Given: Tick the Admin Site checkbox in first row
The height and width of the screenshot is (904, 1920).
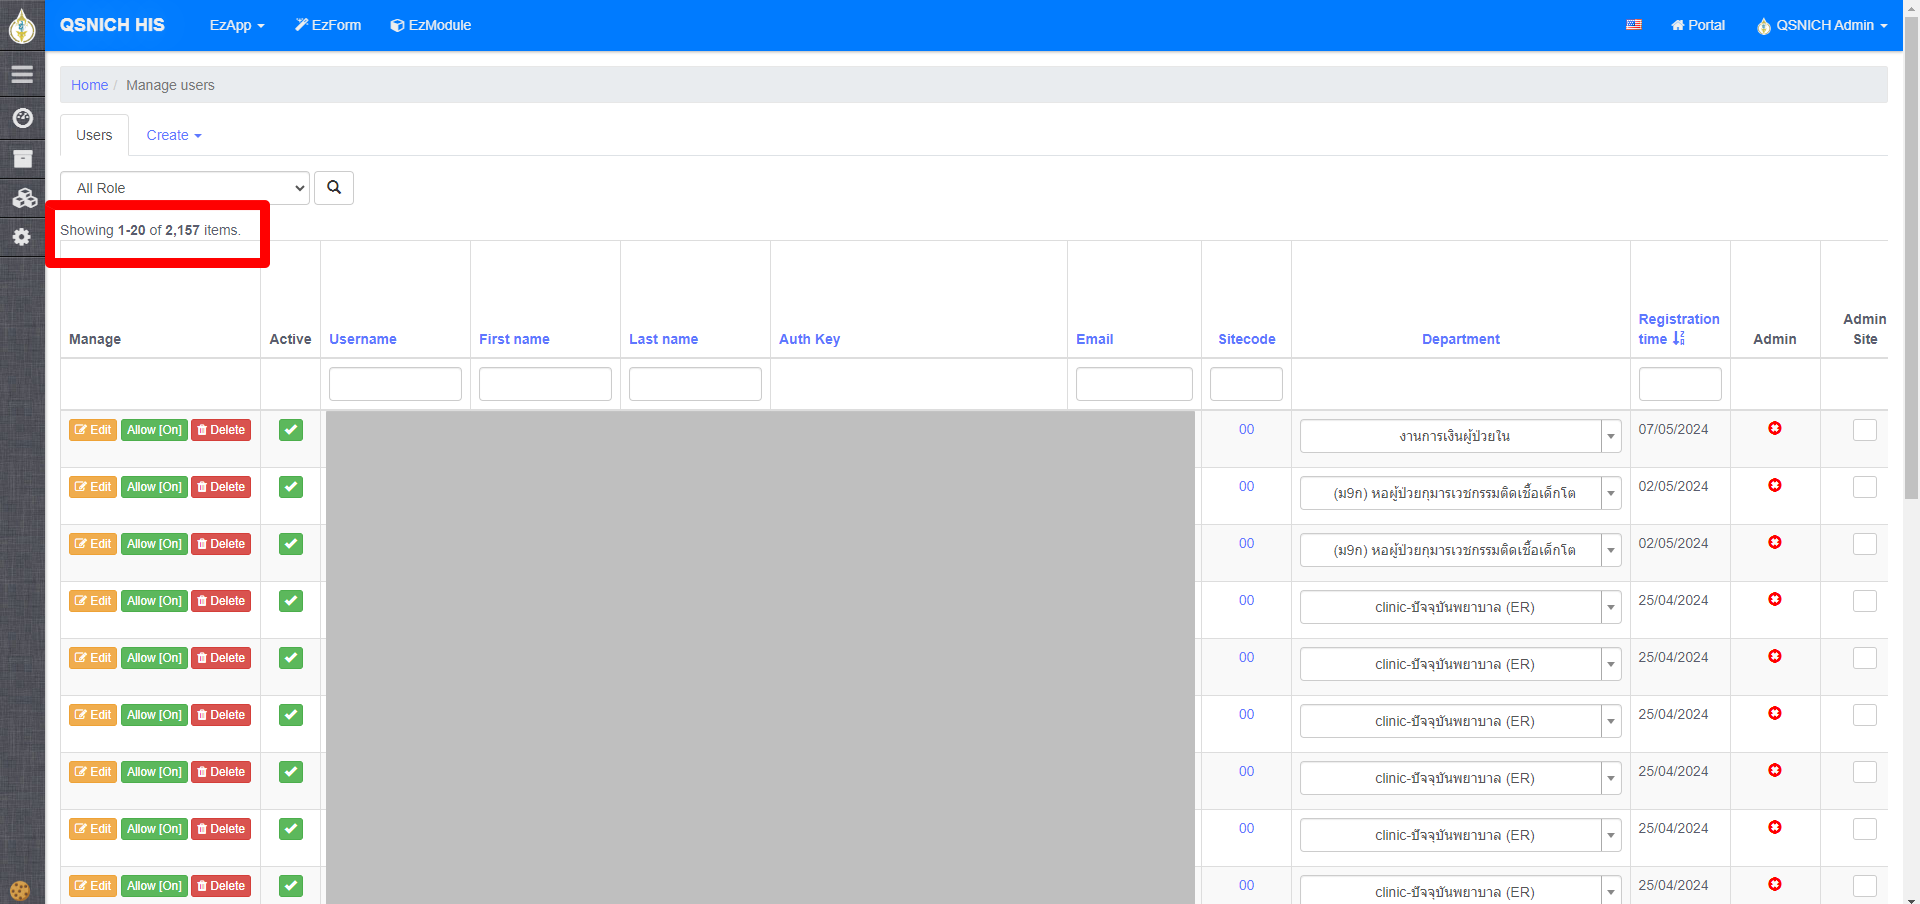Looking at the screenshot, I should 1864,430.
